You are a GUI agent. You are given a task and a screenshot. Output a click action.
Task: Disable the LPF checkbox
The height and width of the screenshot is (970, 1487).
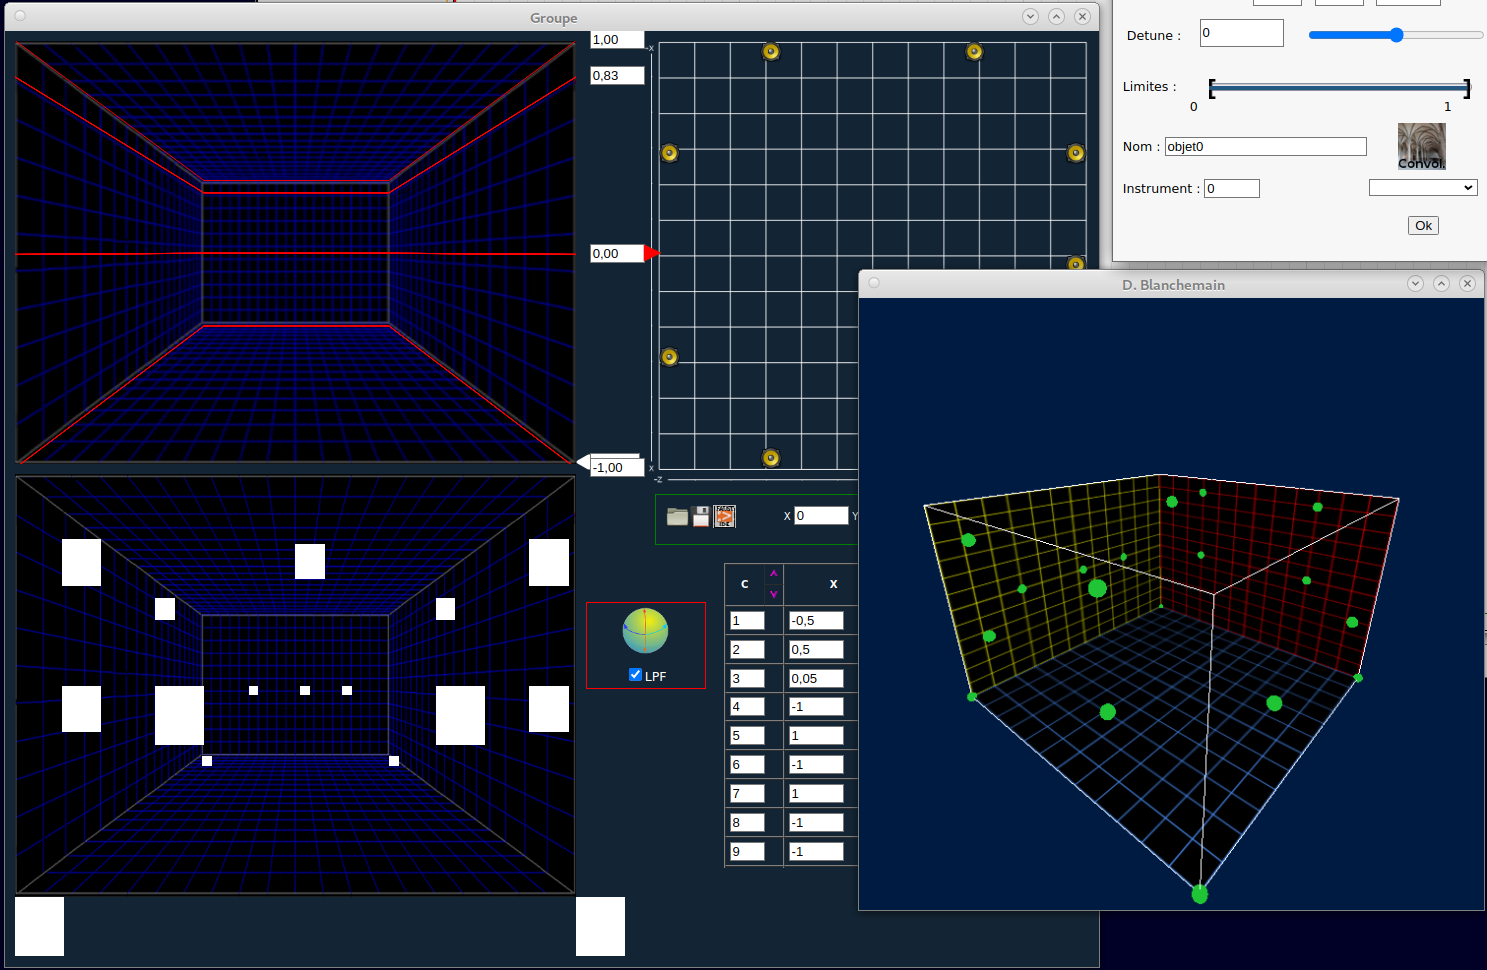tap(635, 675)
